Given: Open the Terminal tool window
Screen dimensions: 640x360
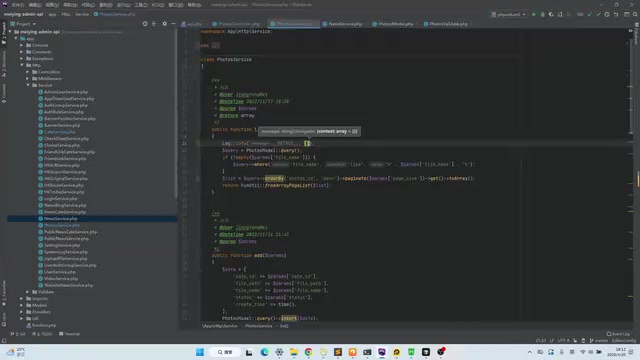Looking at the screenshot, I should pyautogui.click(x=69, y=334).
